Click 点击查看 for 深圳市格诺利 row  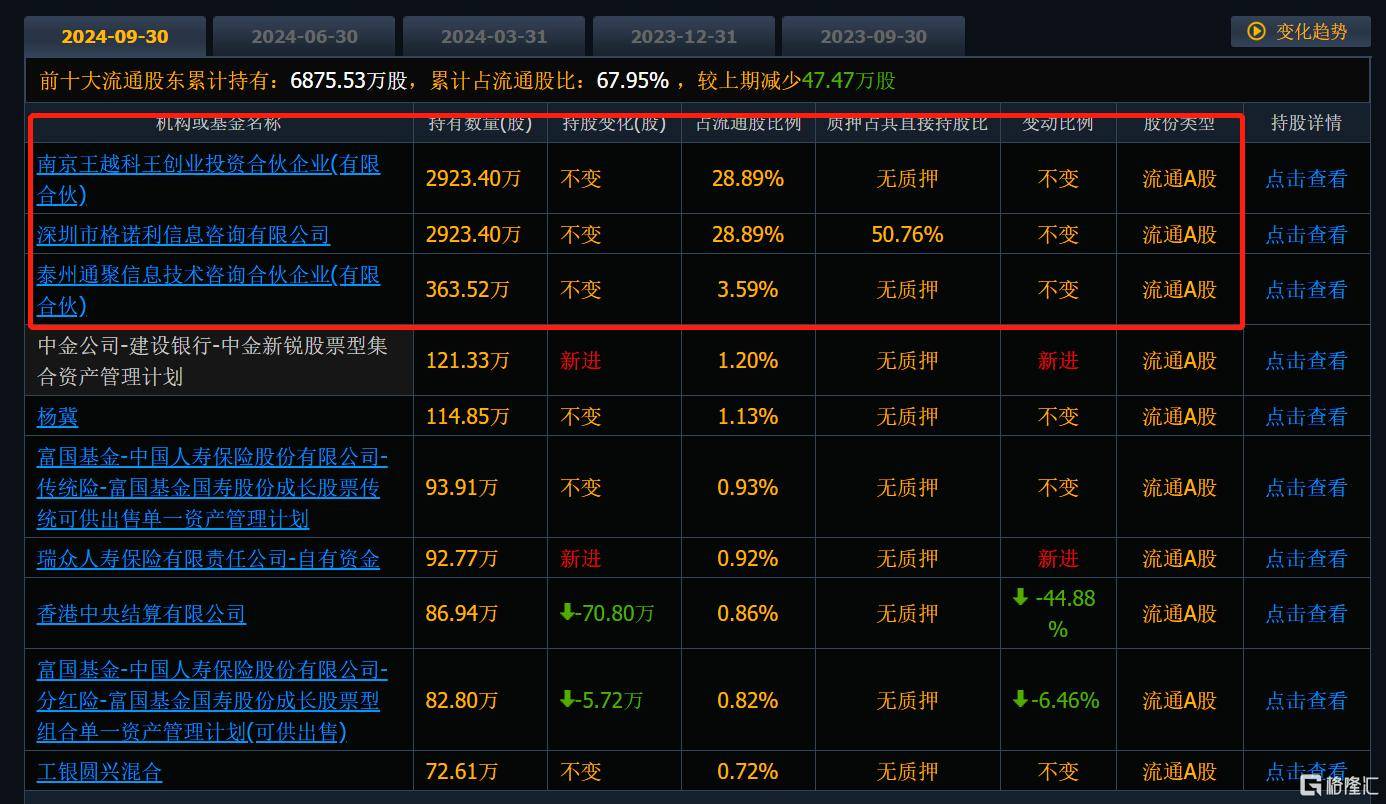coord(1306,234)
